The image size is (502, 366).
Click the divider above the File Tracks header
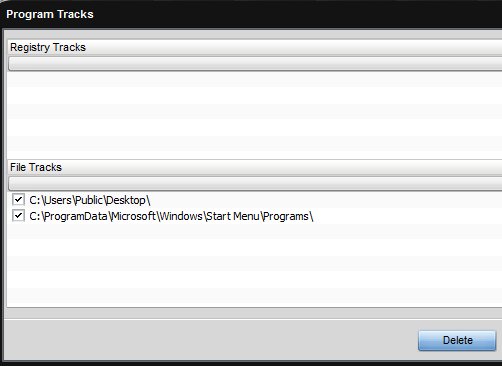point(255,159)
